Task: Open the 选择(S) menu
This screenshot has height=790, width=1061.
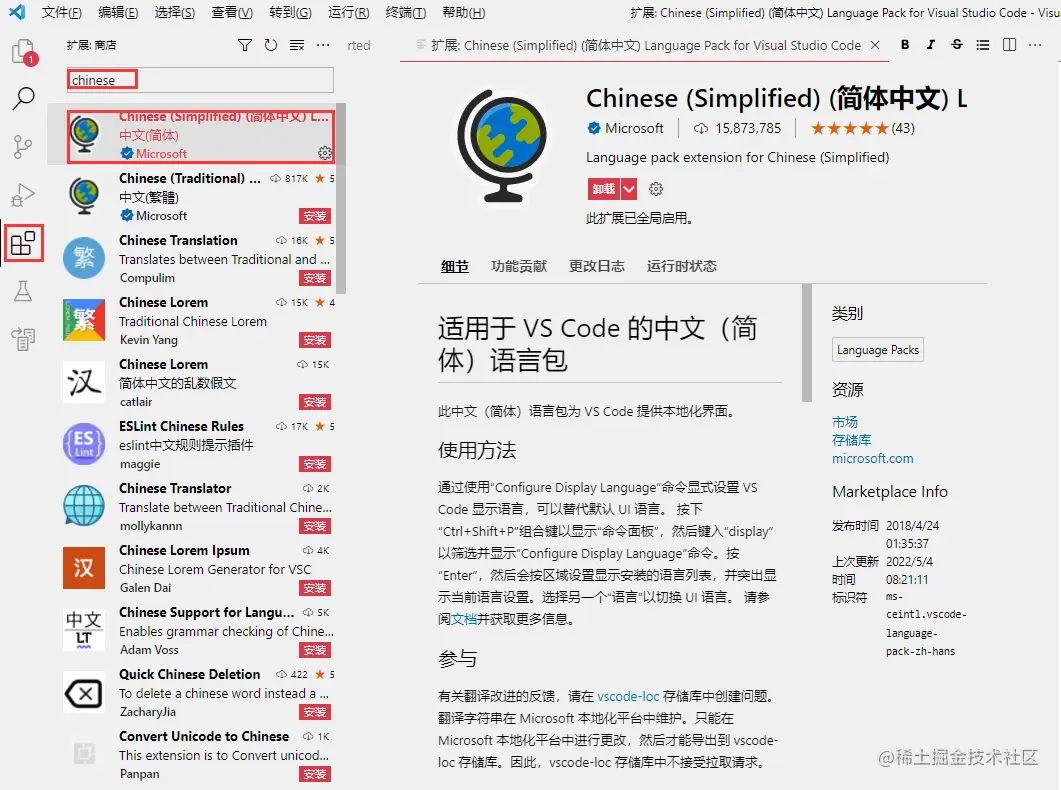Action: pos(175,12)
